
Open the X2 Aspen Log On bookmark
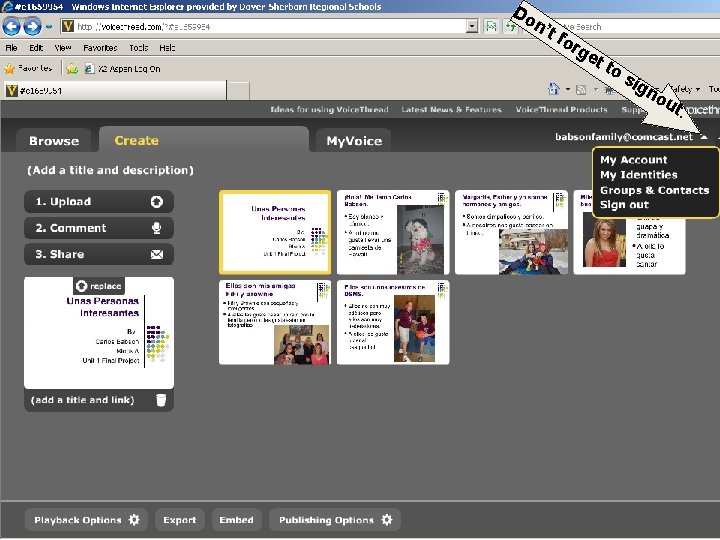coord(123,69)
